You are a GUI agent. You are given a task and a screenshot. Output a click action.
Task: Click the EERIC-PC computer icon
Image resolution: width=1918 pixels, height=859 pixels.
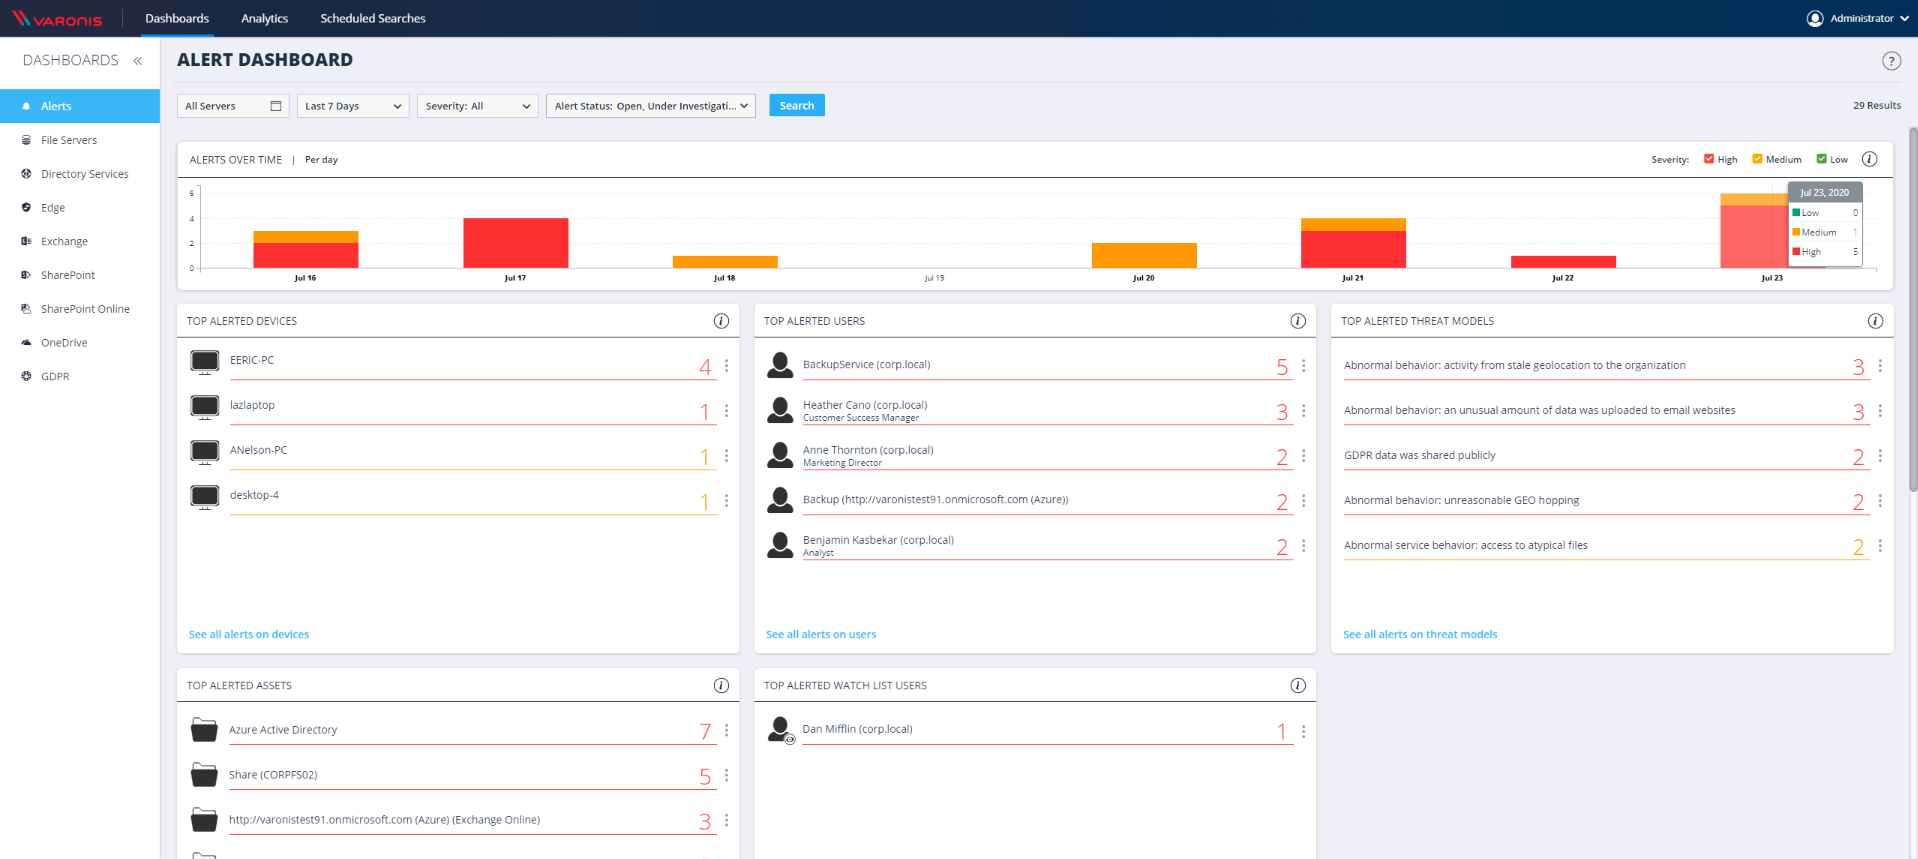pos(205,362)
